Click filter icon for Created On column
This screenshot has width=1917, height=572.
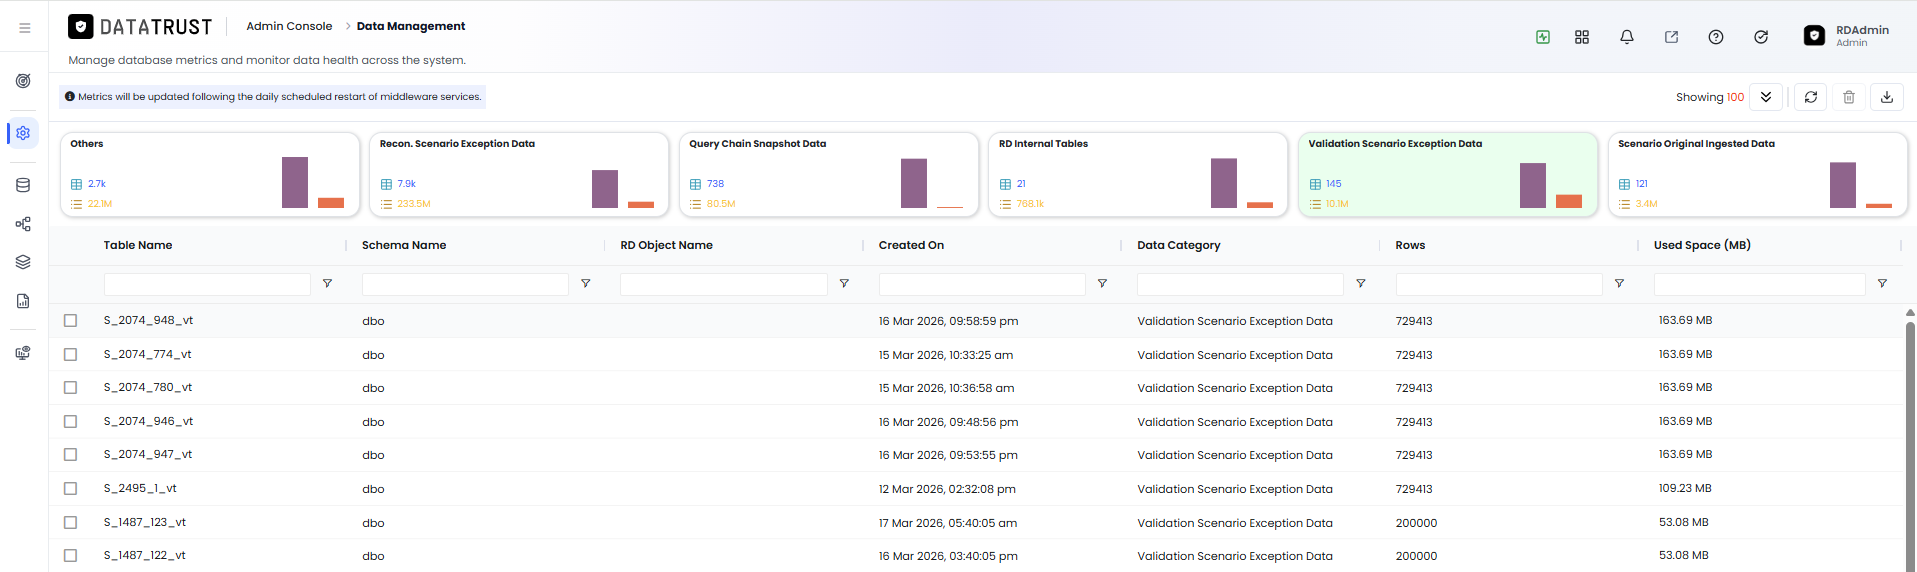pyautogui.click(x=1102, y=284)
